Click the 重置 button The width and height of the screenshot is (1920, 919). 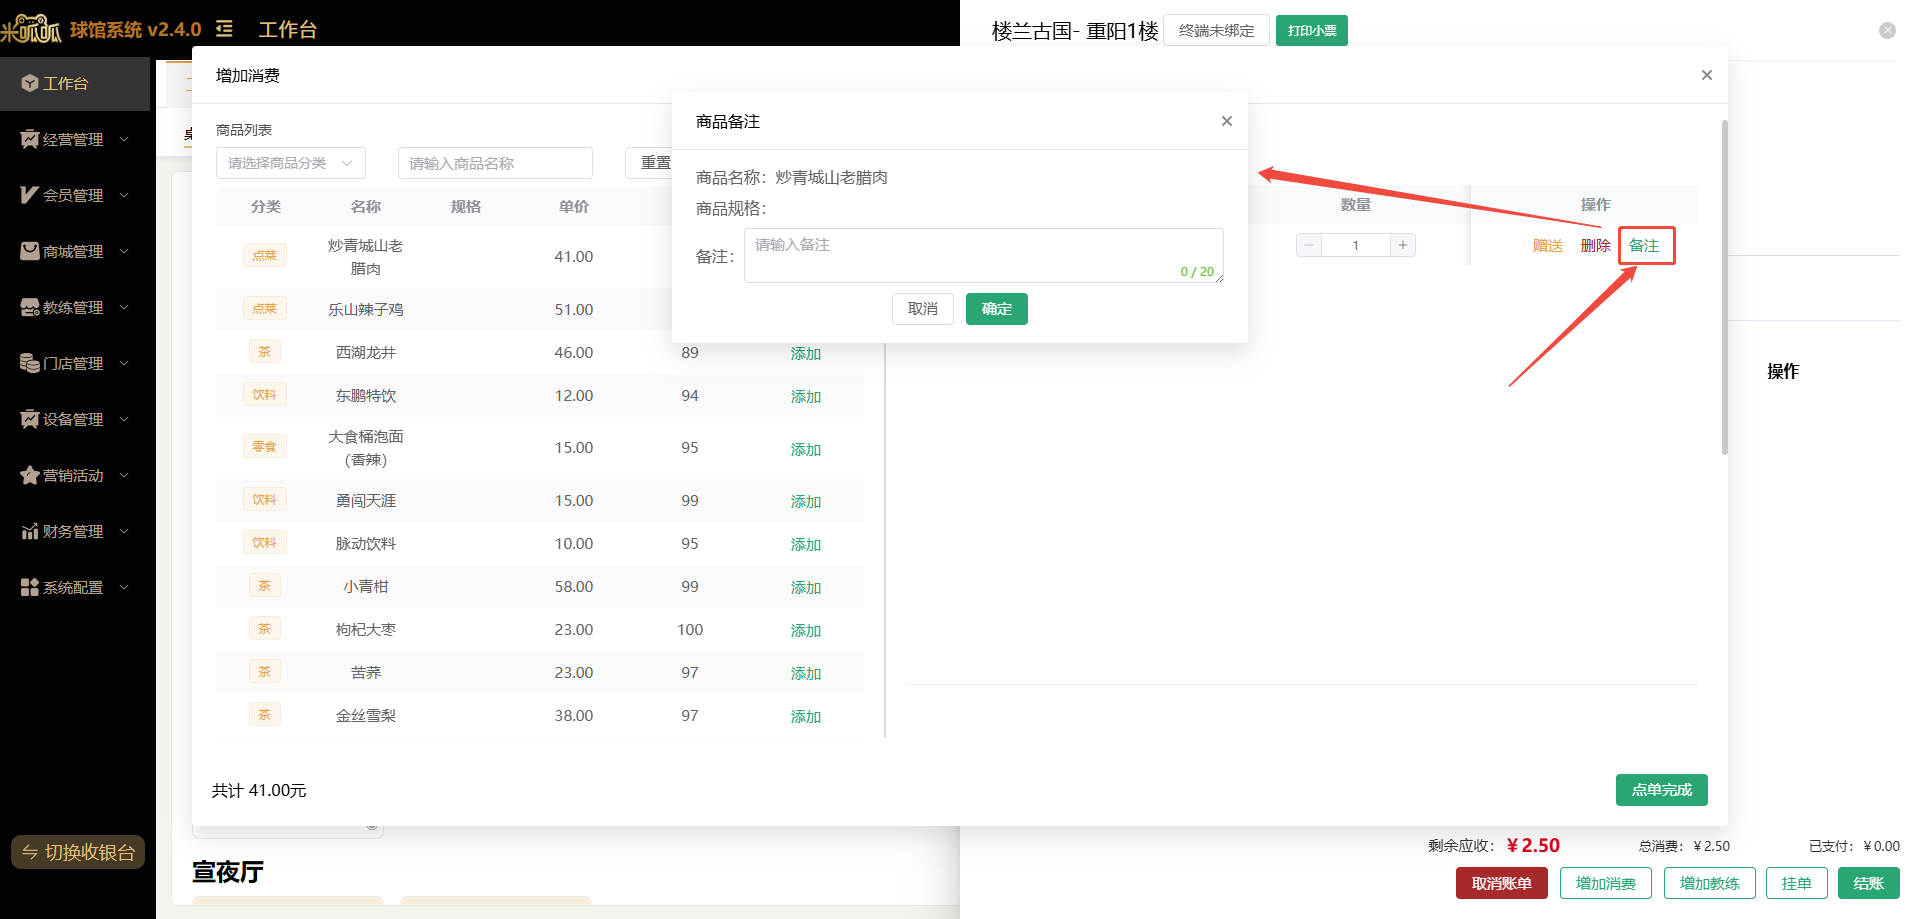[650, 163]
